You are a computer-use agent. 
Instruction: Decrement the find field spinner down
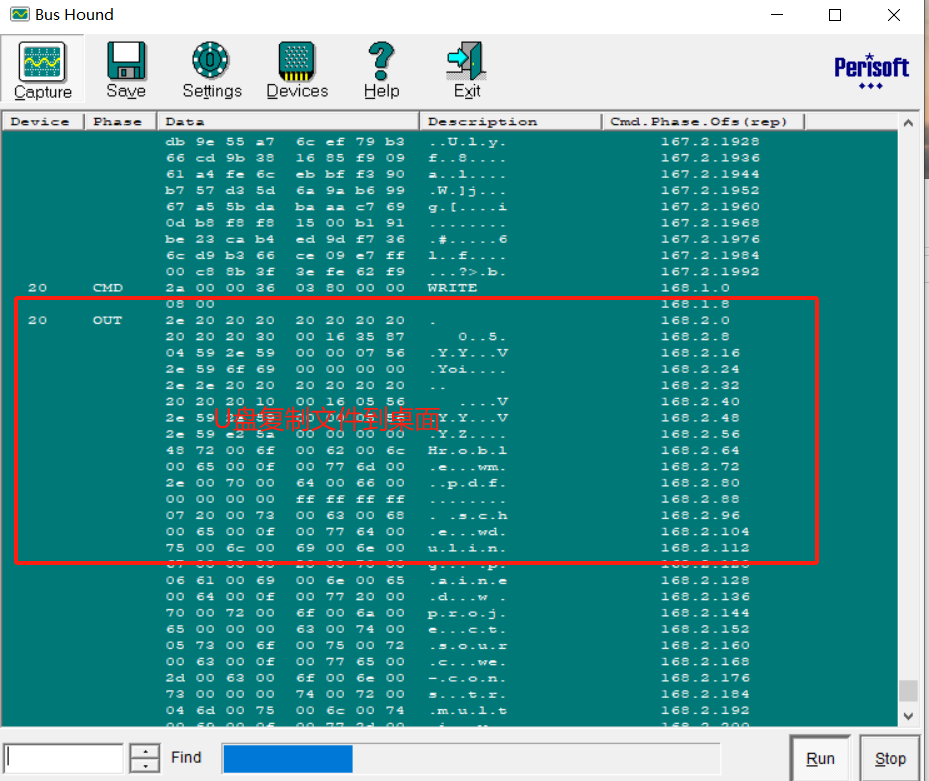(145, 766)
